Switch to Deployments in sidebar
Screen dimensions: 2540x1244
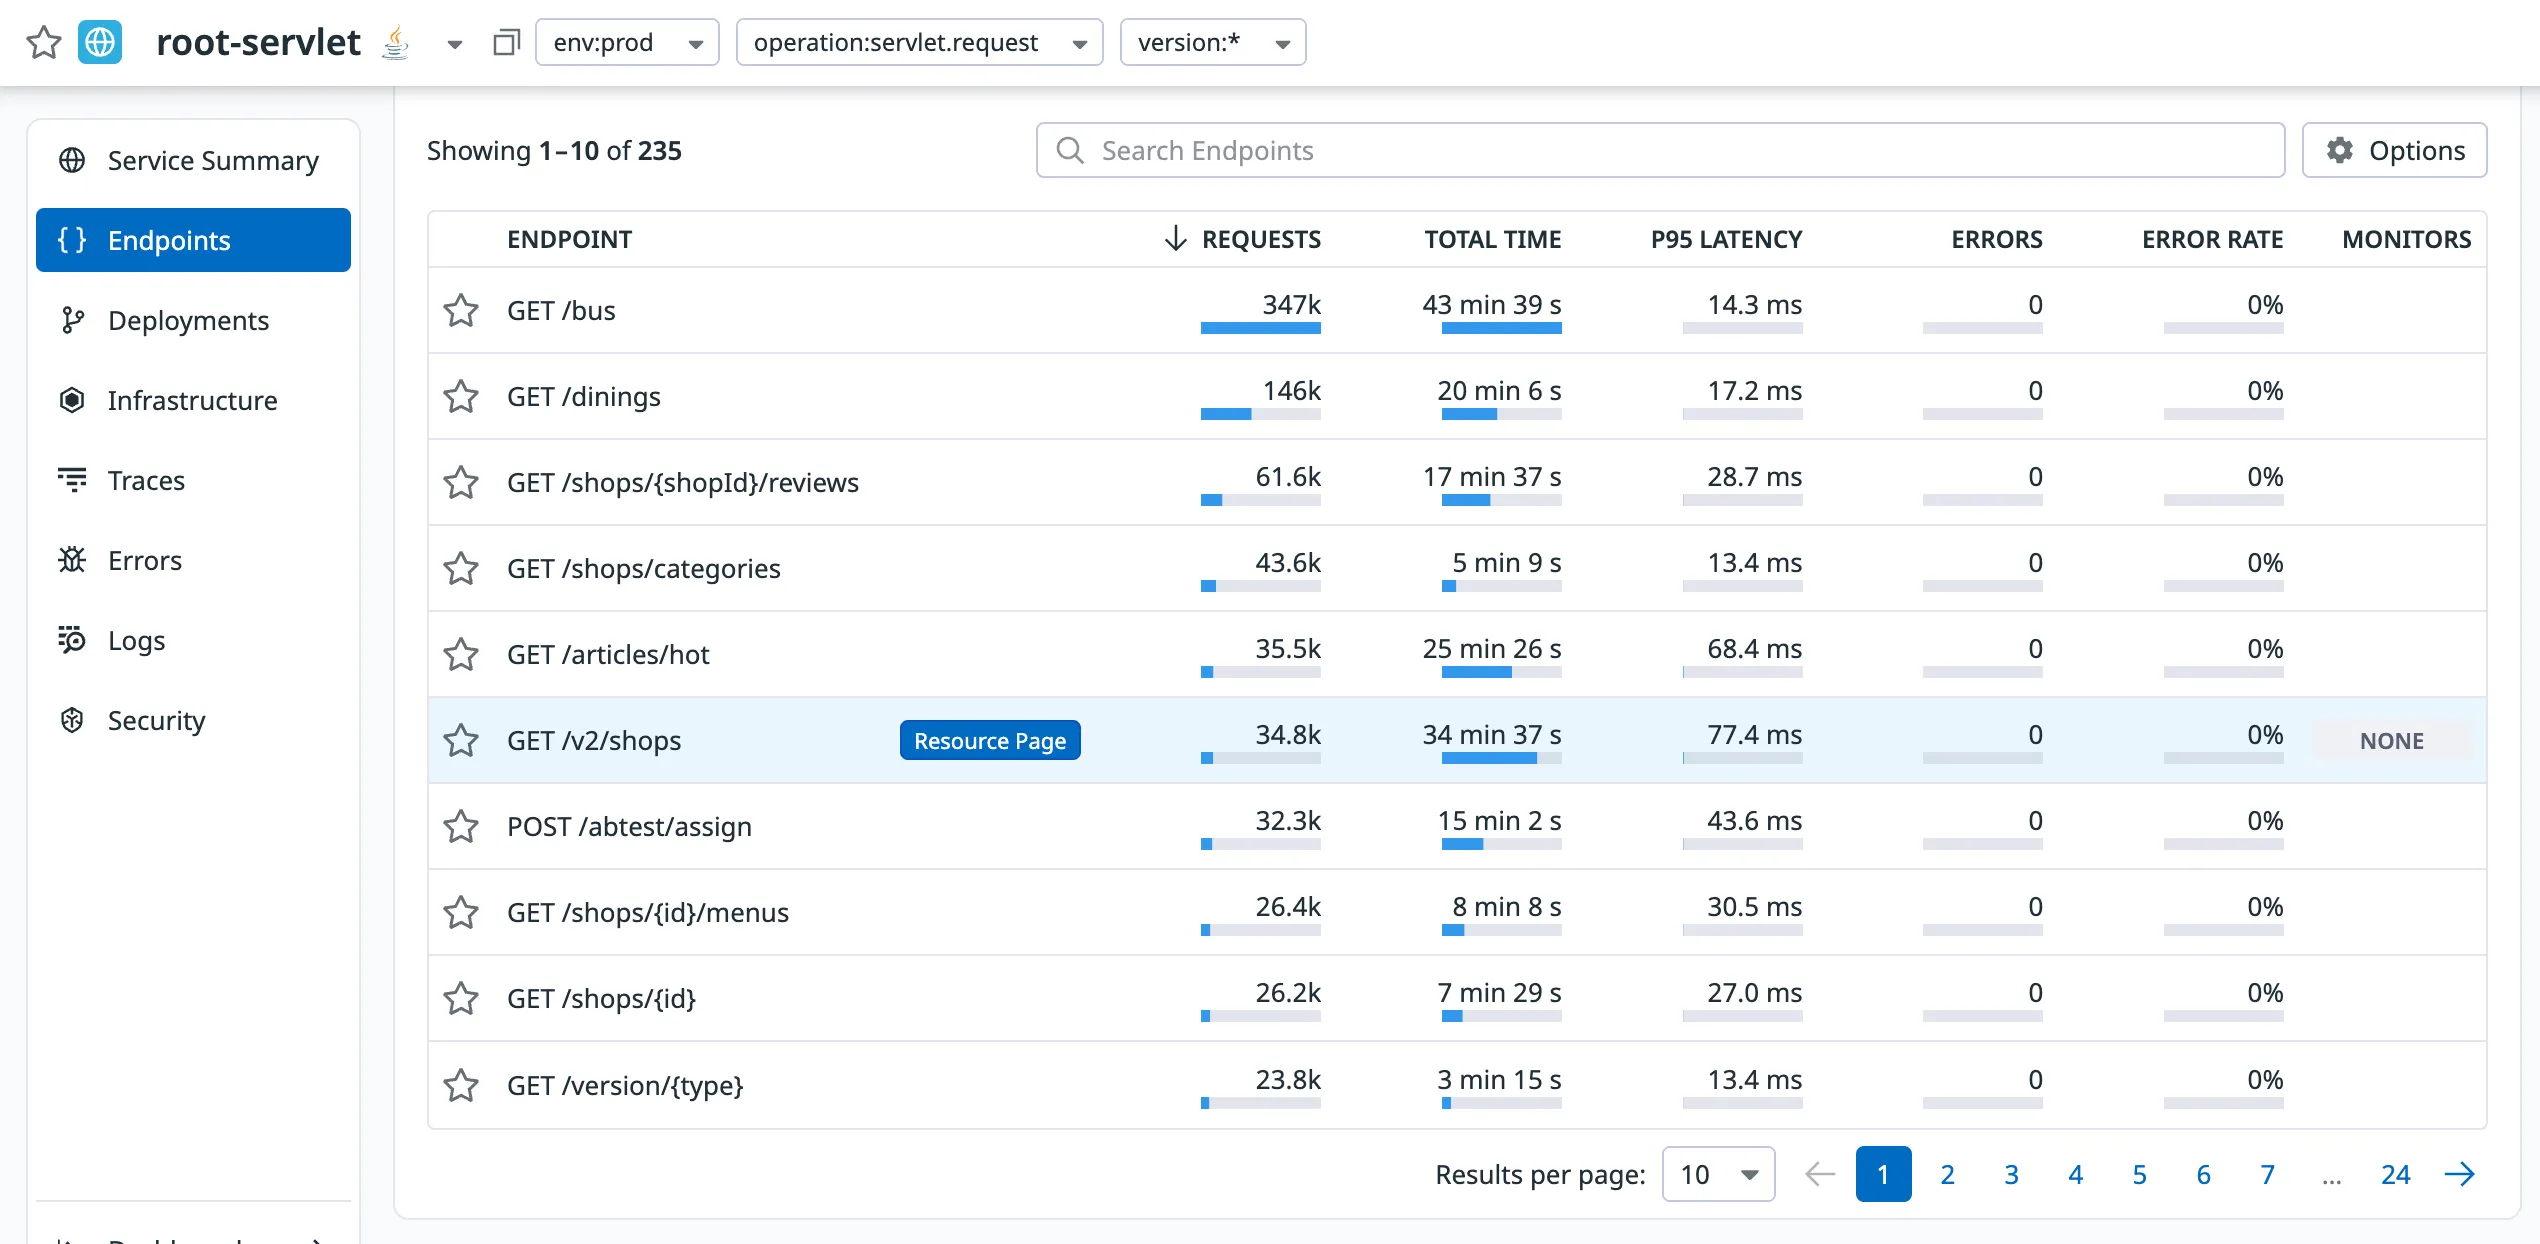click(x=188, y=321)
